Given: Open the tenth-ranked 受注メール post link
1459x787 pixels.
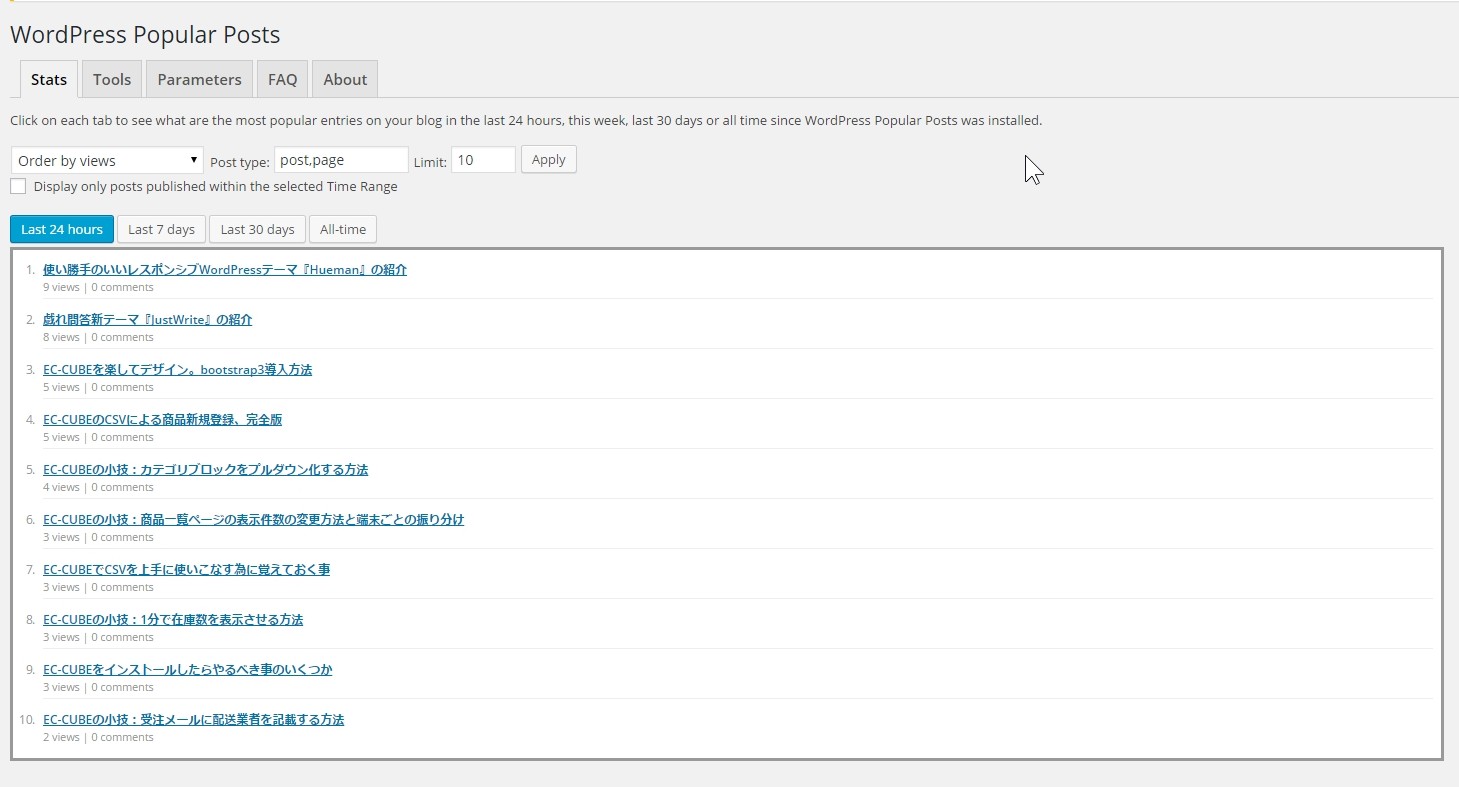Looking at the screenshot, I should coord(193,720).
